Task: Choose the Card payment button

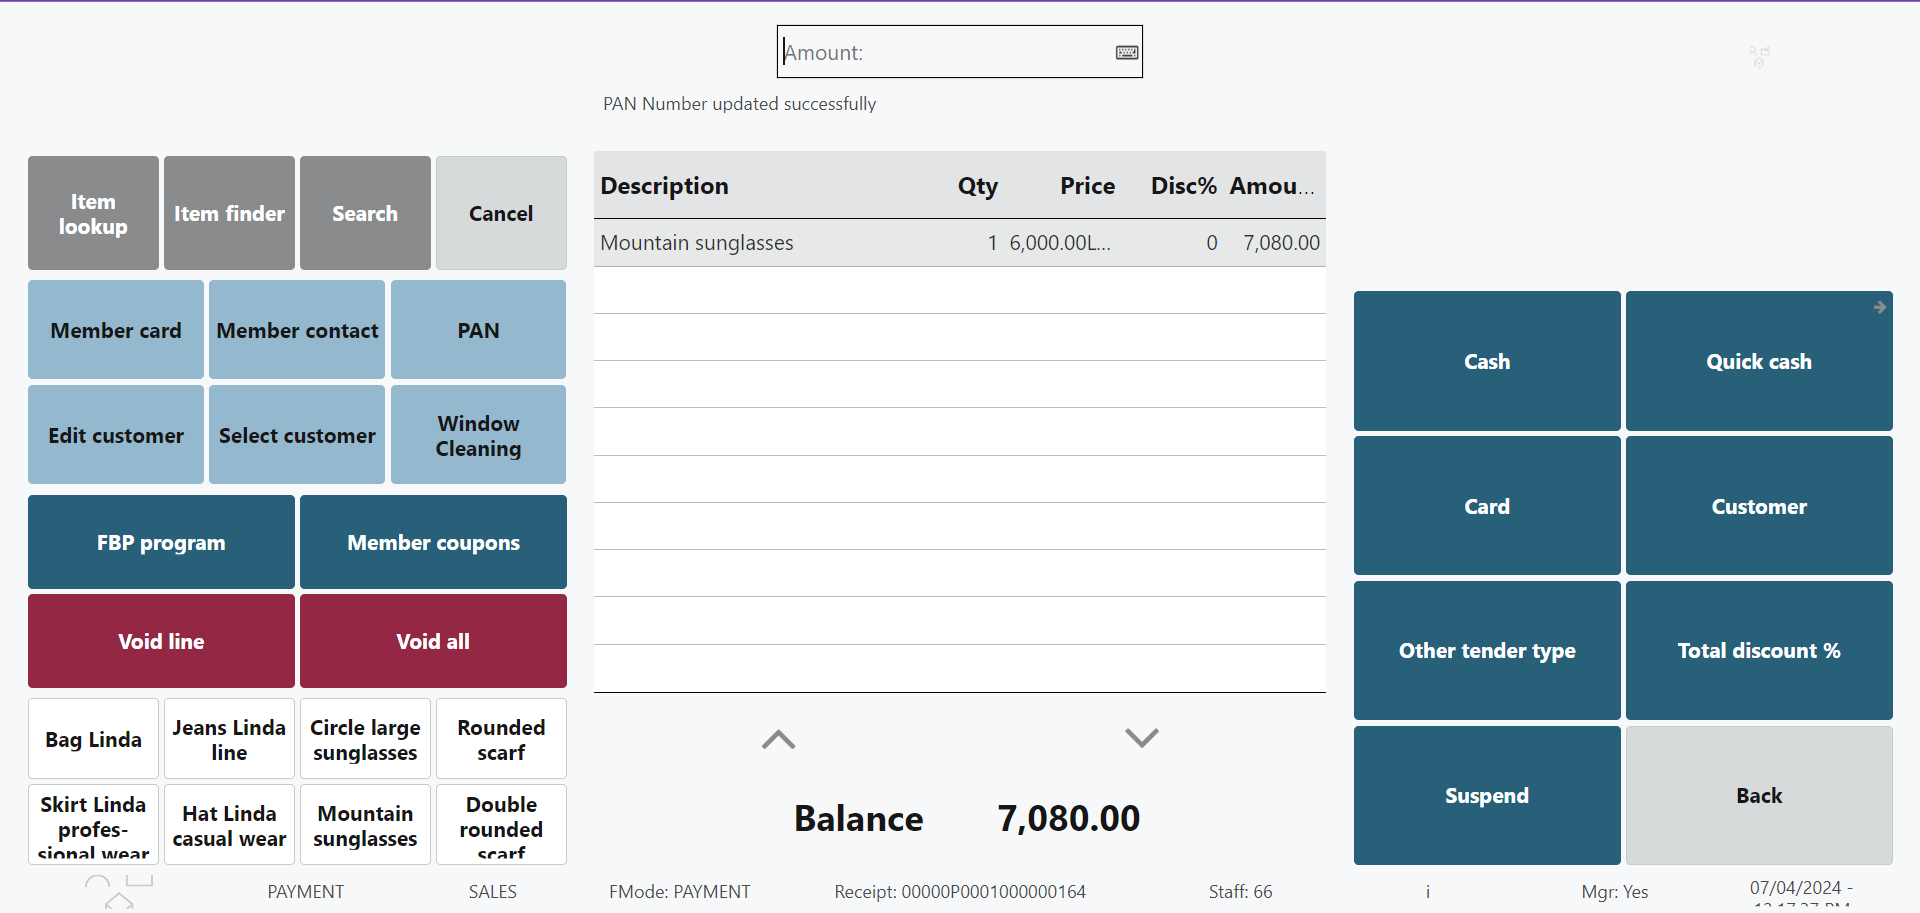Action: (x=1486, y=506)
